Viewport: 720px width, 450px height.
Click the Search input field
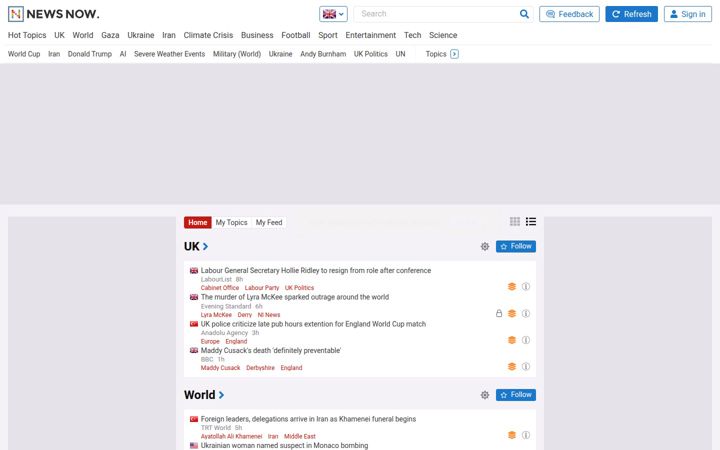[436, 14]
